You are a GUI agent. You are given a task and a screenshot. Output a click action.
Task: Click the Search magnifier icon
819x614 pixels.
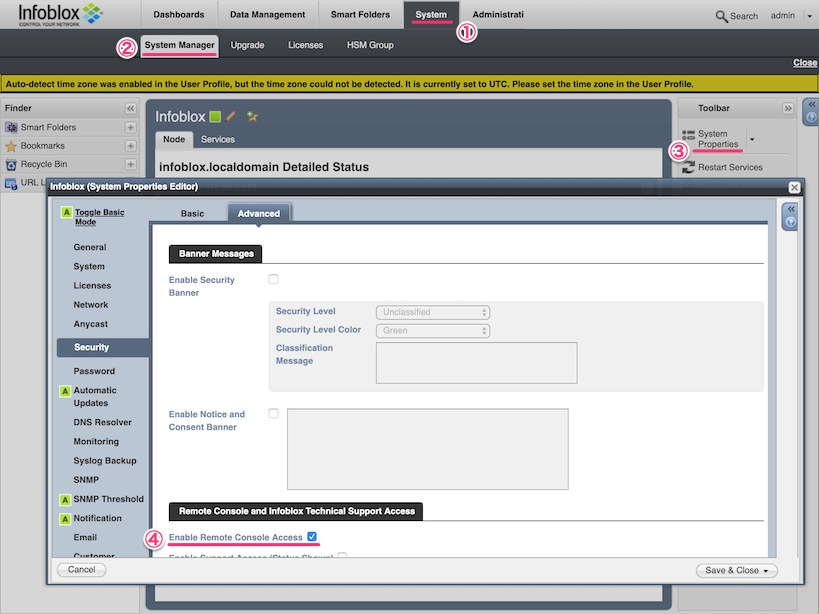point(721,16)
